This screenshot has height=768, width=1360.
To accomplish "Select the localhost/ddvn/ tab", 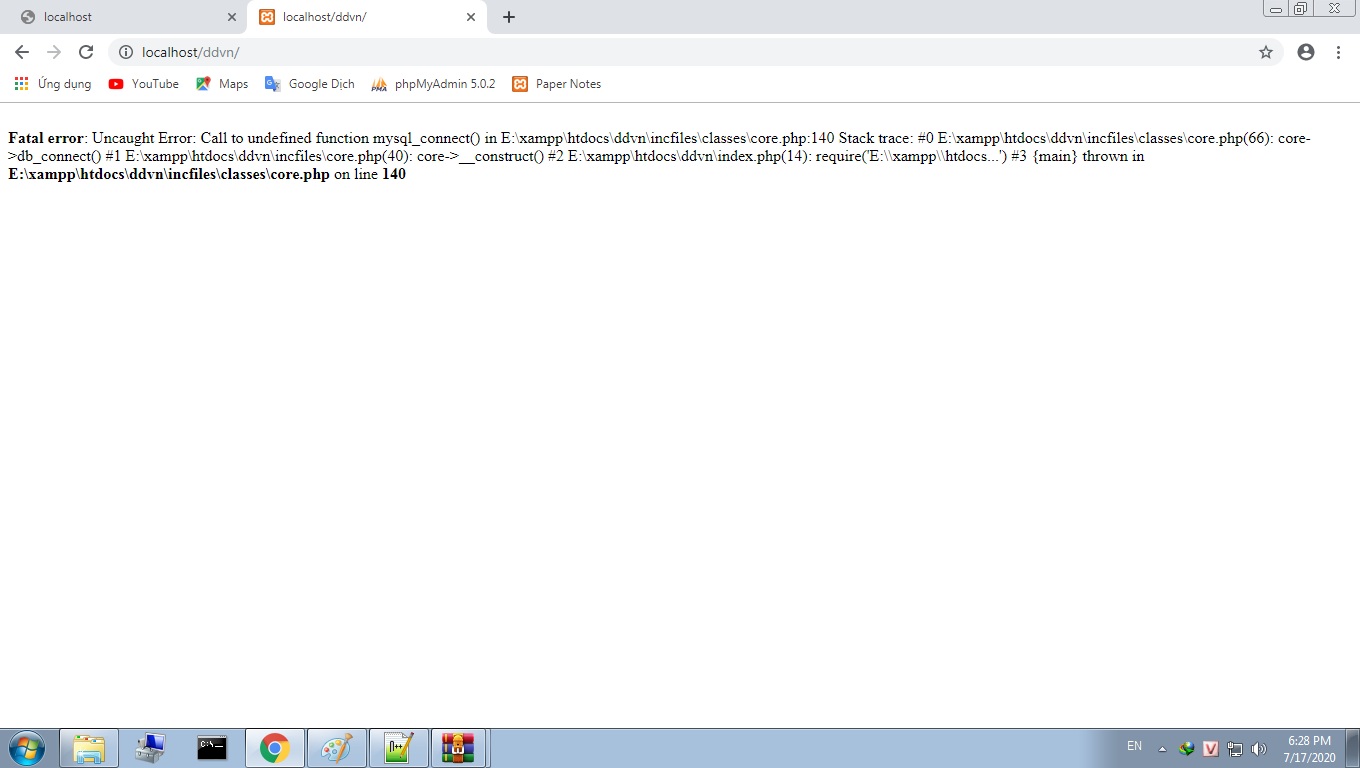I will pos(360,17).
